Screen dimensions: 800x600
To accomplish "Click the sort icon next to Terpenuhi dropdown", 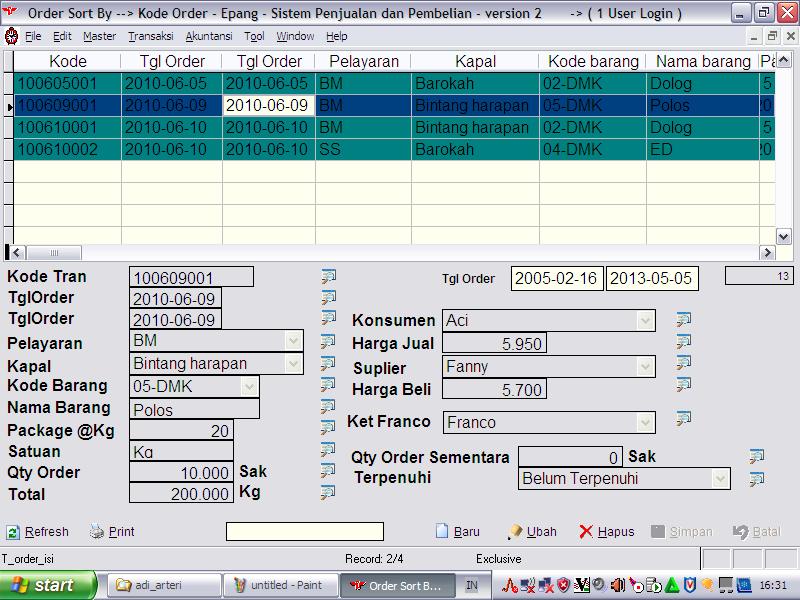I will [x=757, y=479].
